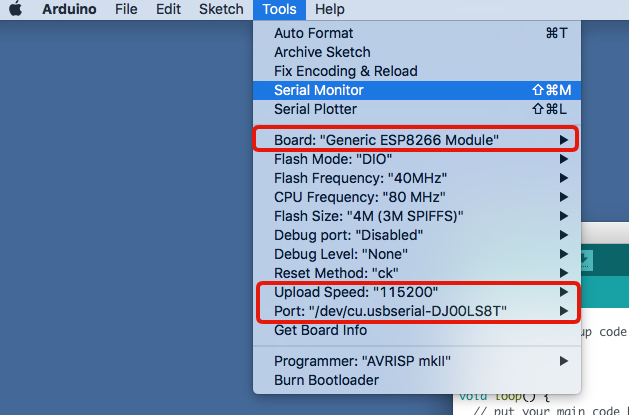Open the Sketch menu

[221, 9]
